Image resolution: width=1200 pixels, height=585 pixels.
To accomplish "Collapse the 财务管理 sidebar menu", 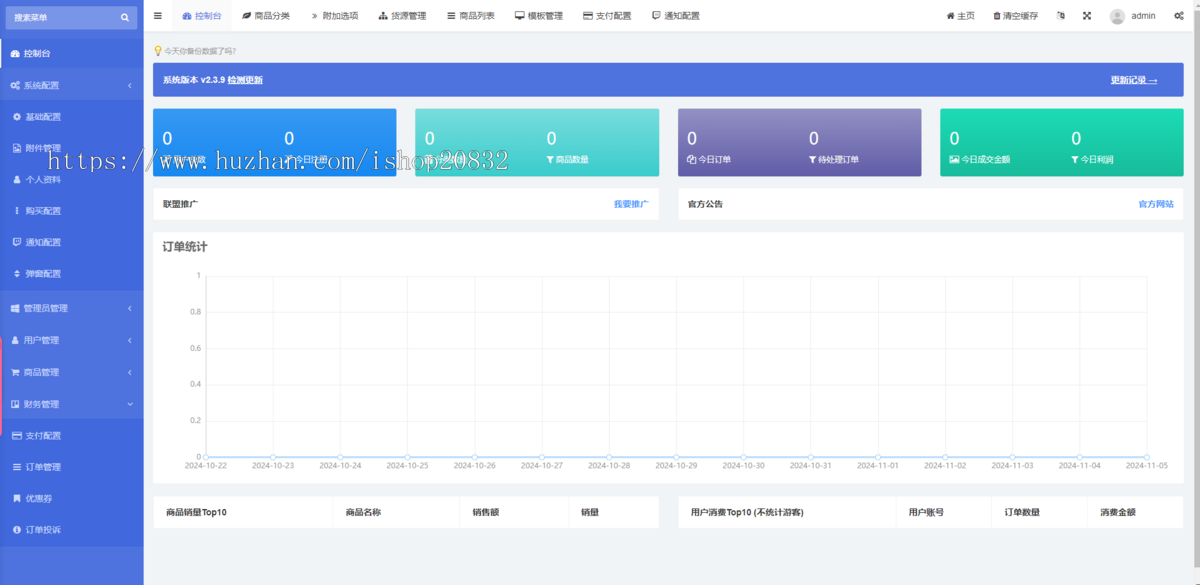I will tap(71, 404).
